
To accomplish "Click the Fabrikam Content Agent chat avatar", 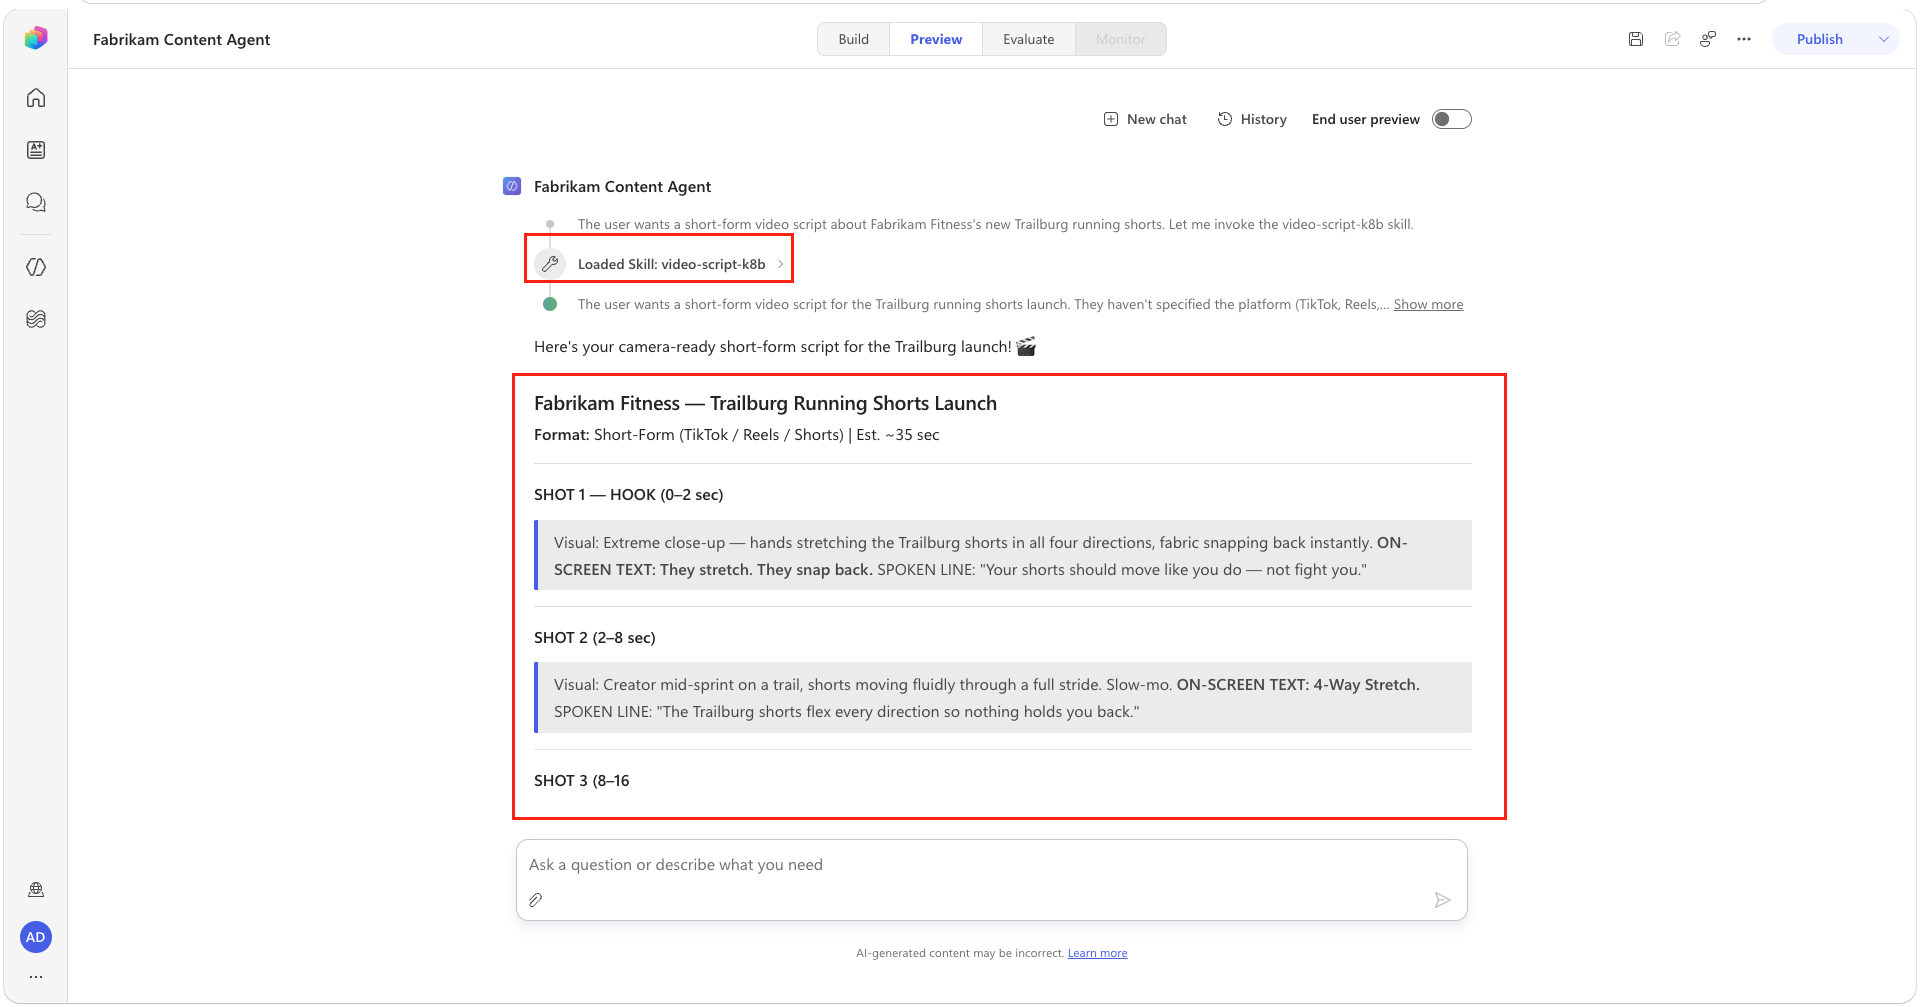I will coord(512,186).
